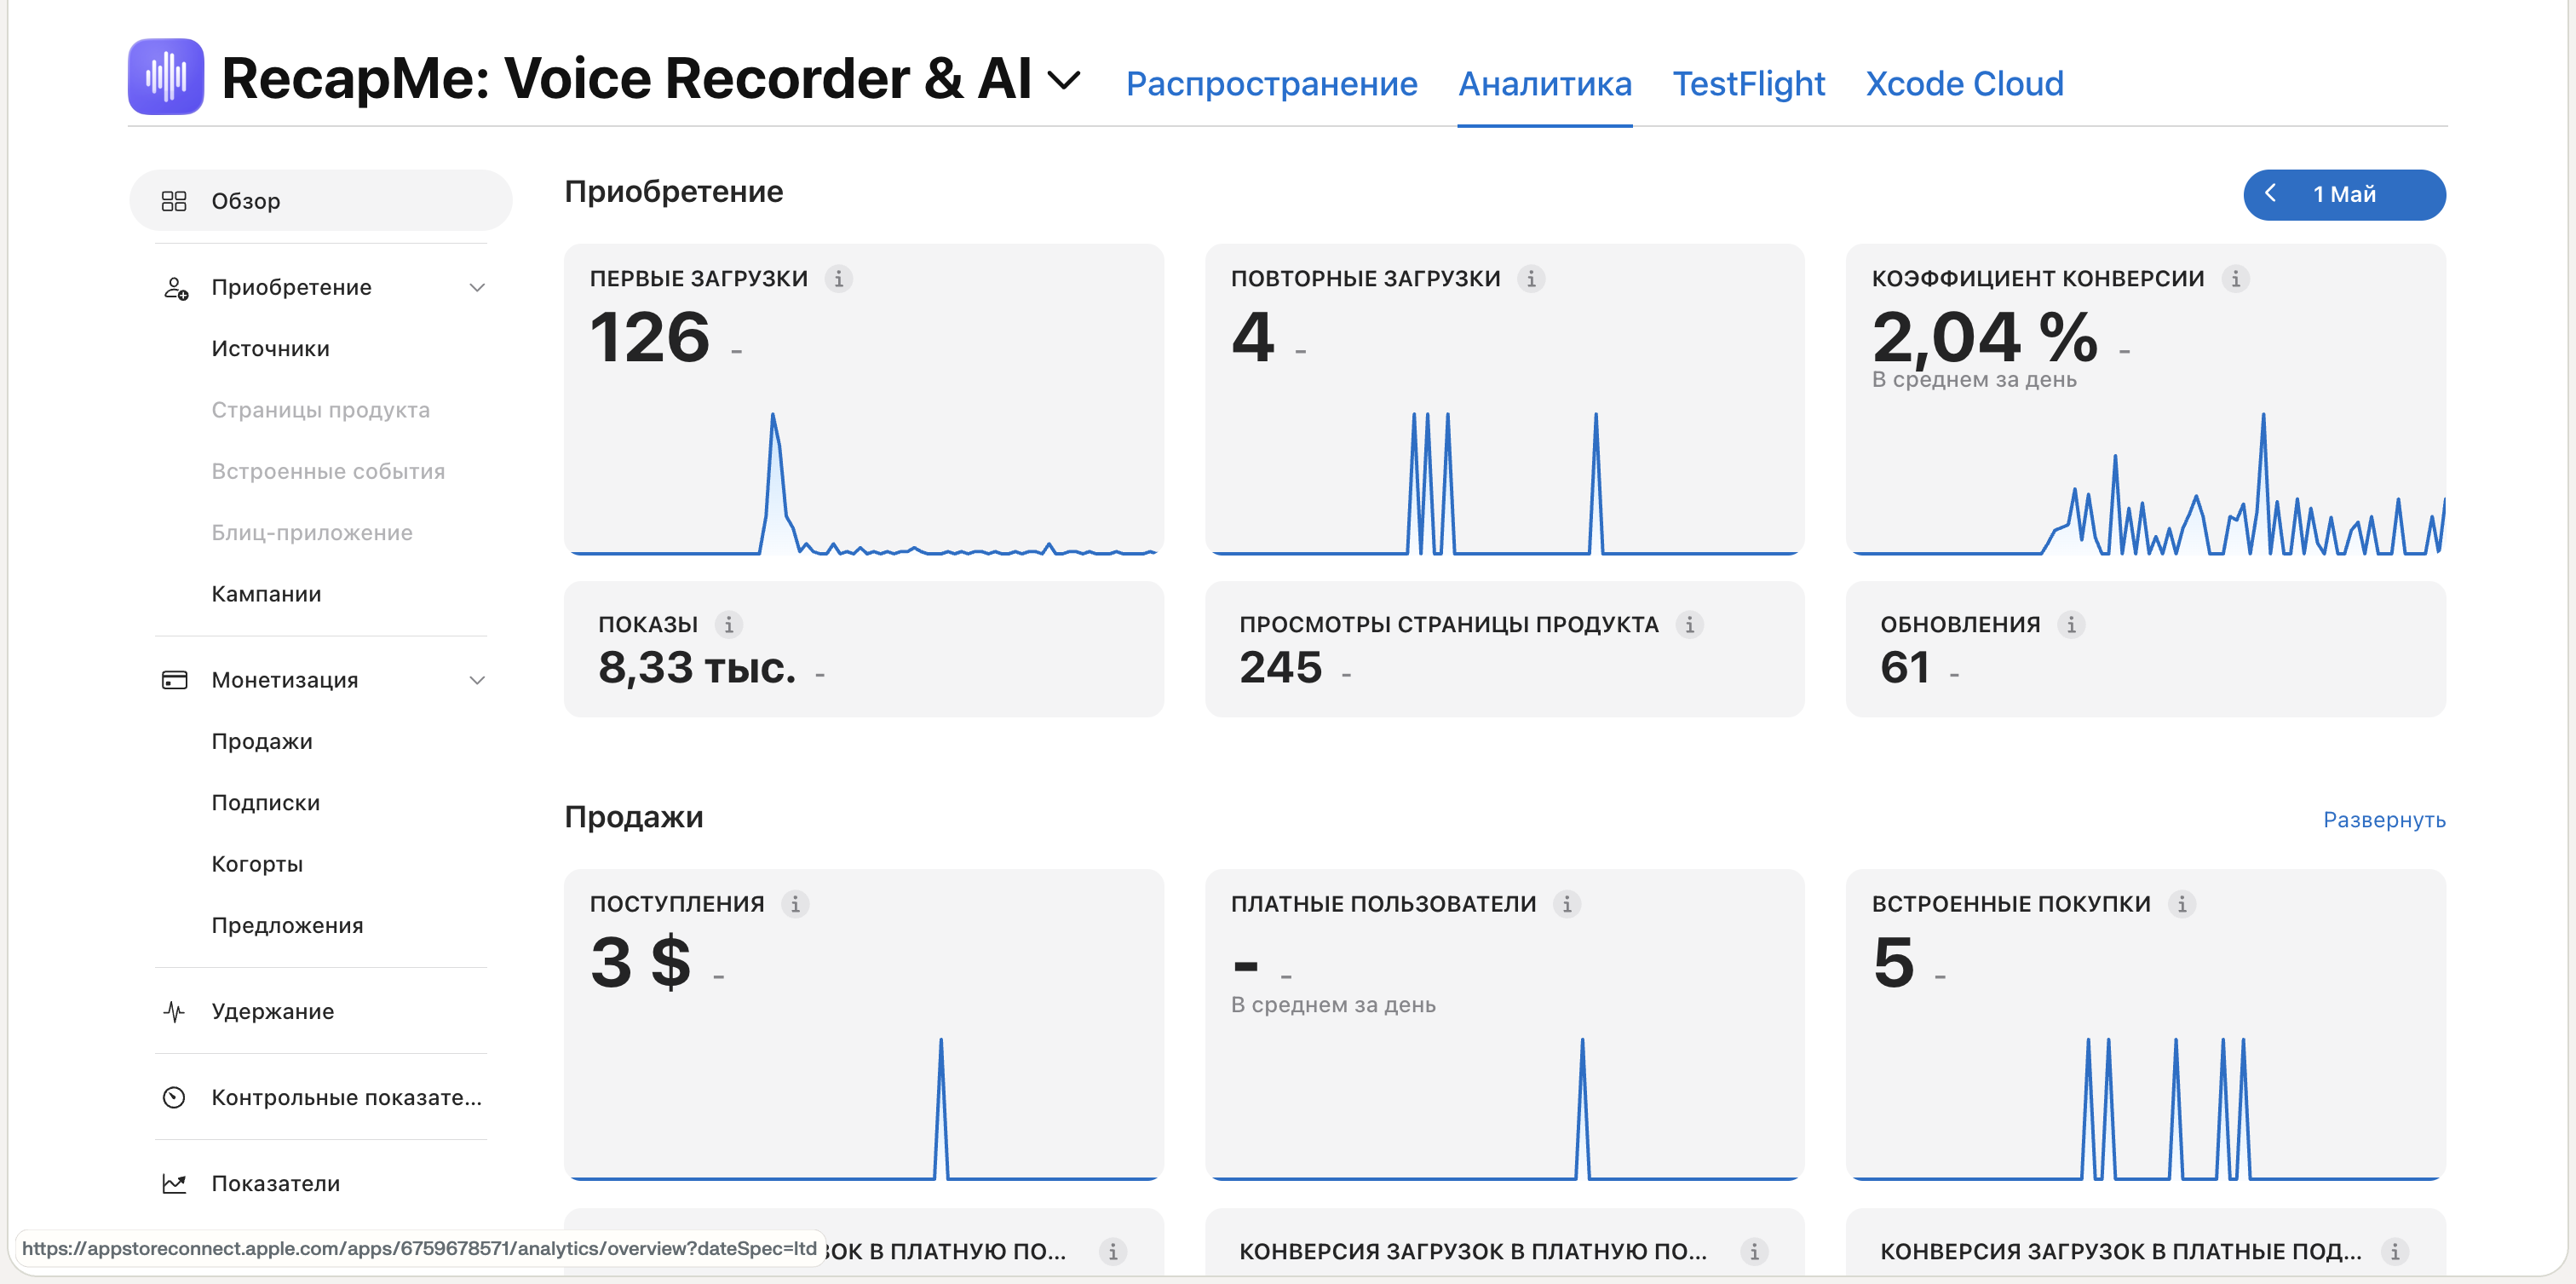
Task: Show info for Показы
Action: pos(728,625)
